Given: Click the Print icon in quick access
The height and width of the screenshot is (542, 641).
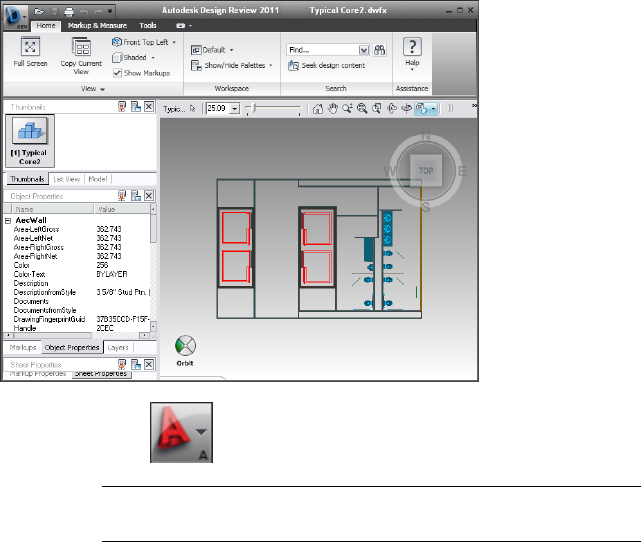Looking at the screenshot, I should (x=69, y=11).
